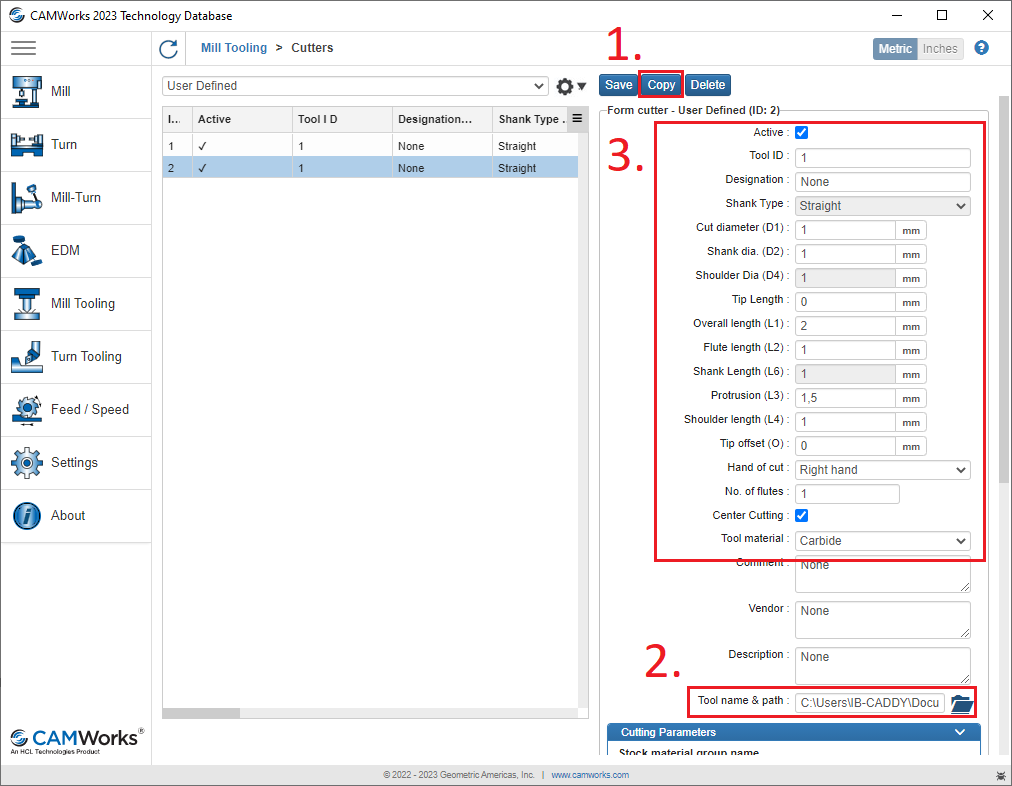The width and height of the screenshot is (1012, 786).
Task: Open the Mill section icon
Action: (x=26, y=92)
